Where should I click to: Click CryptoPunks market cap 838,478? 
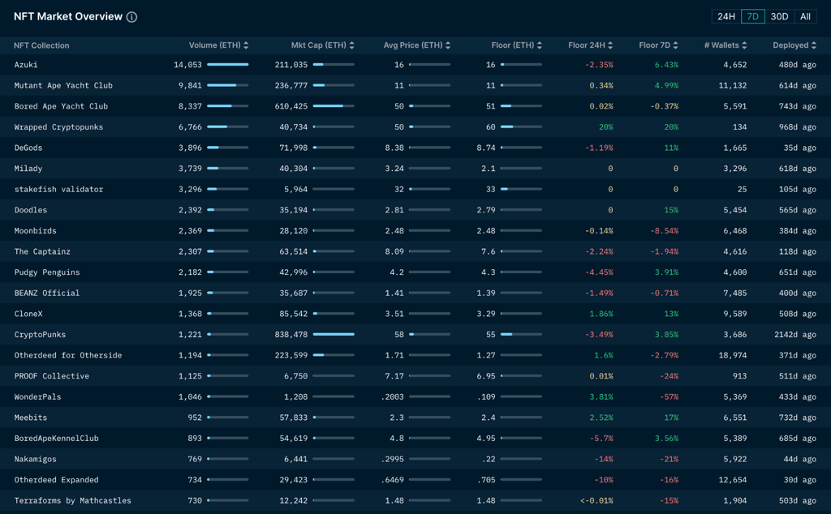click(x=291, y=334)
